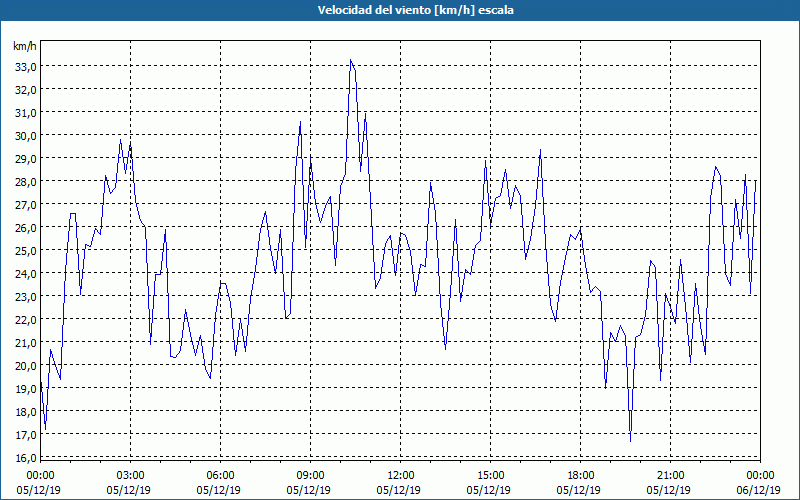
Task: Select the '23,0' y-axis value
Action: (x=25, y=296)
